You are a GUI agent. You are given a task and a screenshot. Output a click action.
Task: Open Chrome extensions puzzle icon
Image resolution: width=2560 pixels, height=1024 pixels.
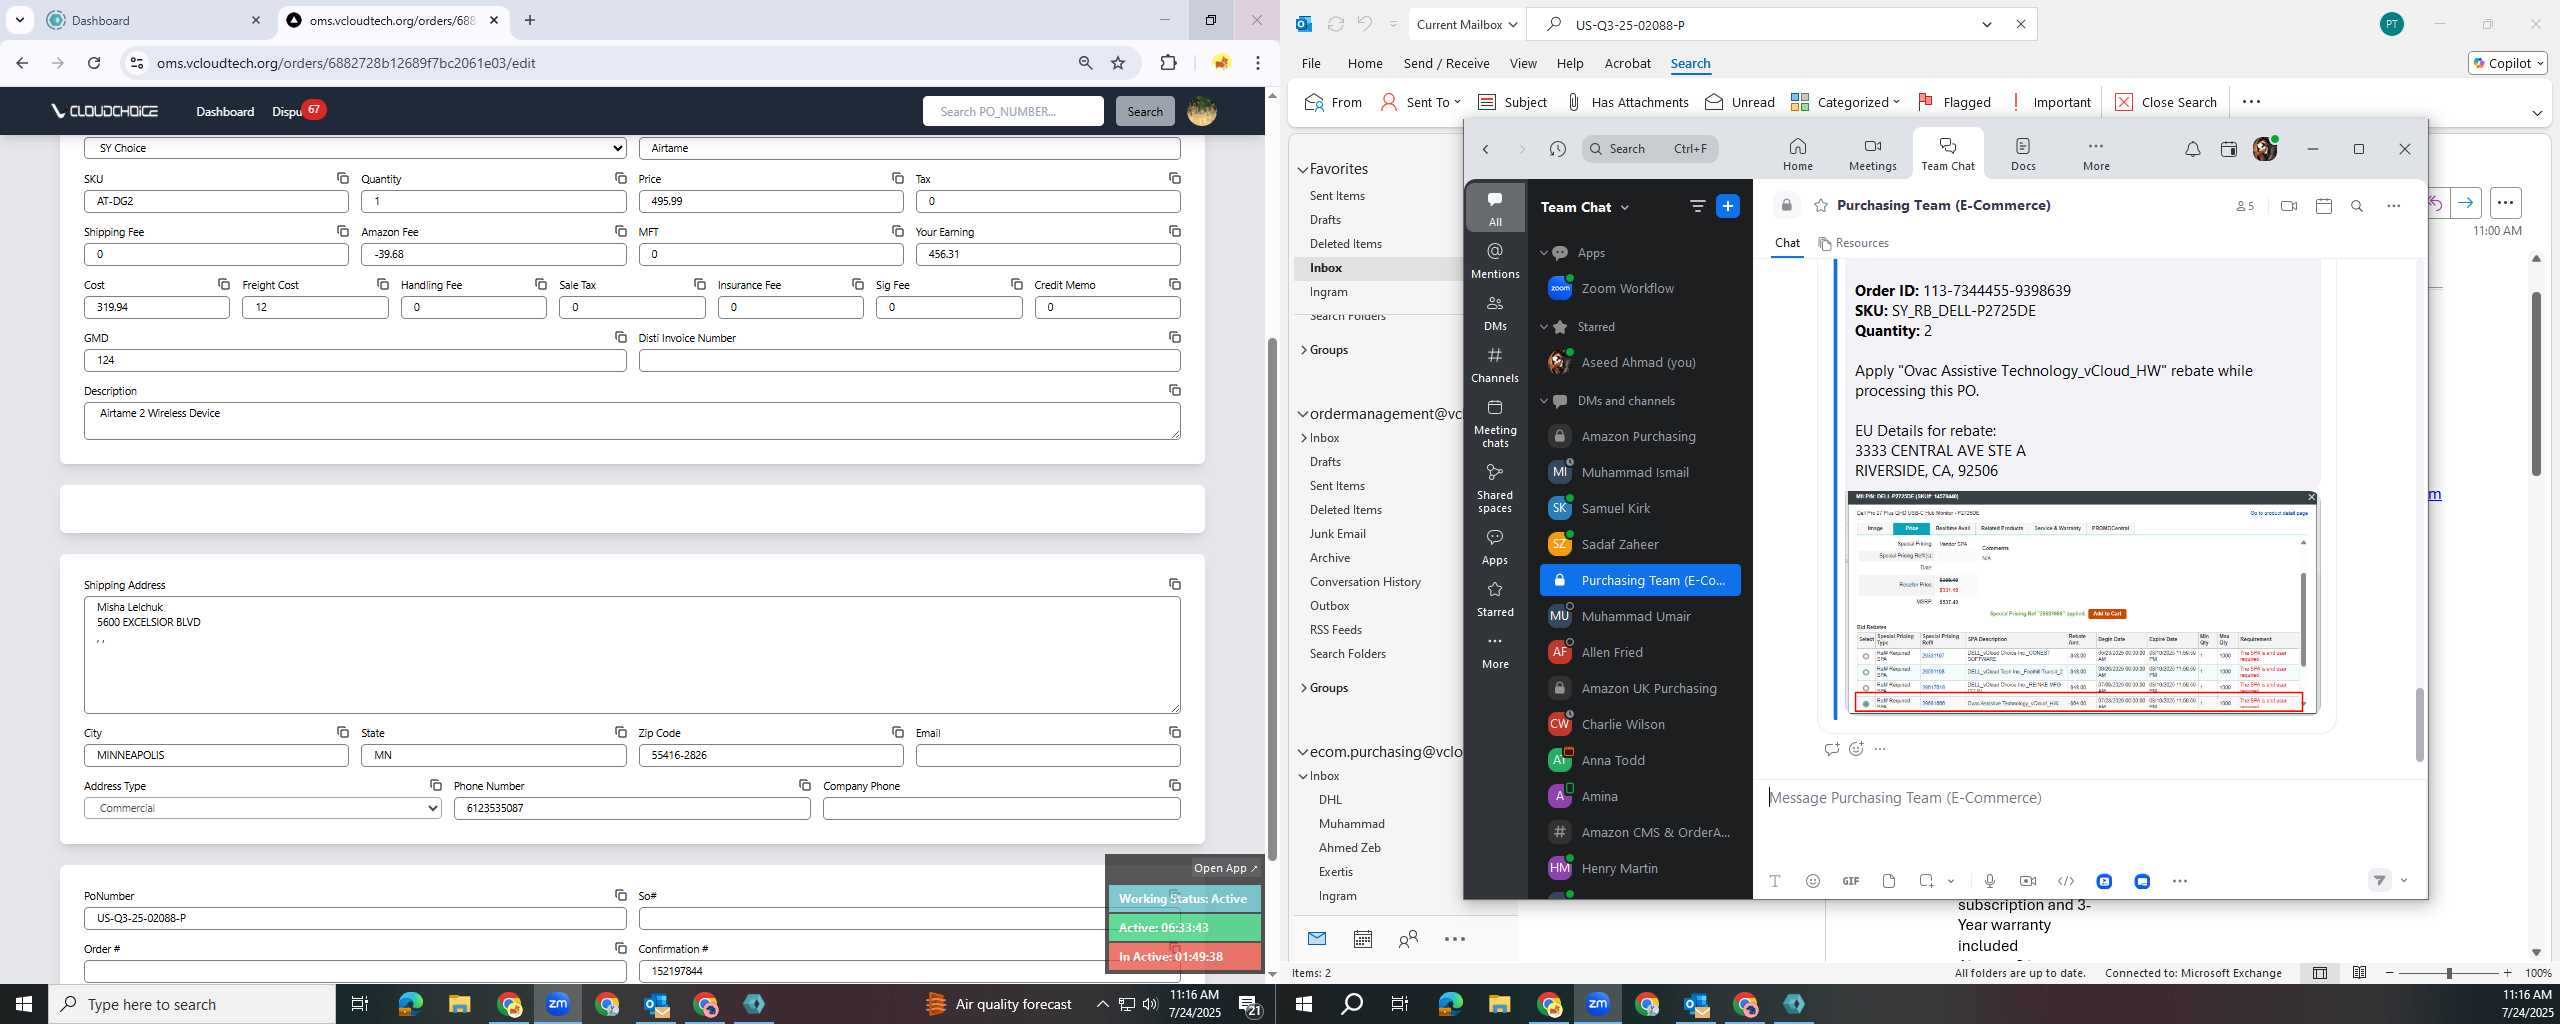pyautogui.click(x=1168, y=63)
